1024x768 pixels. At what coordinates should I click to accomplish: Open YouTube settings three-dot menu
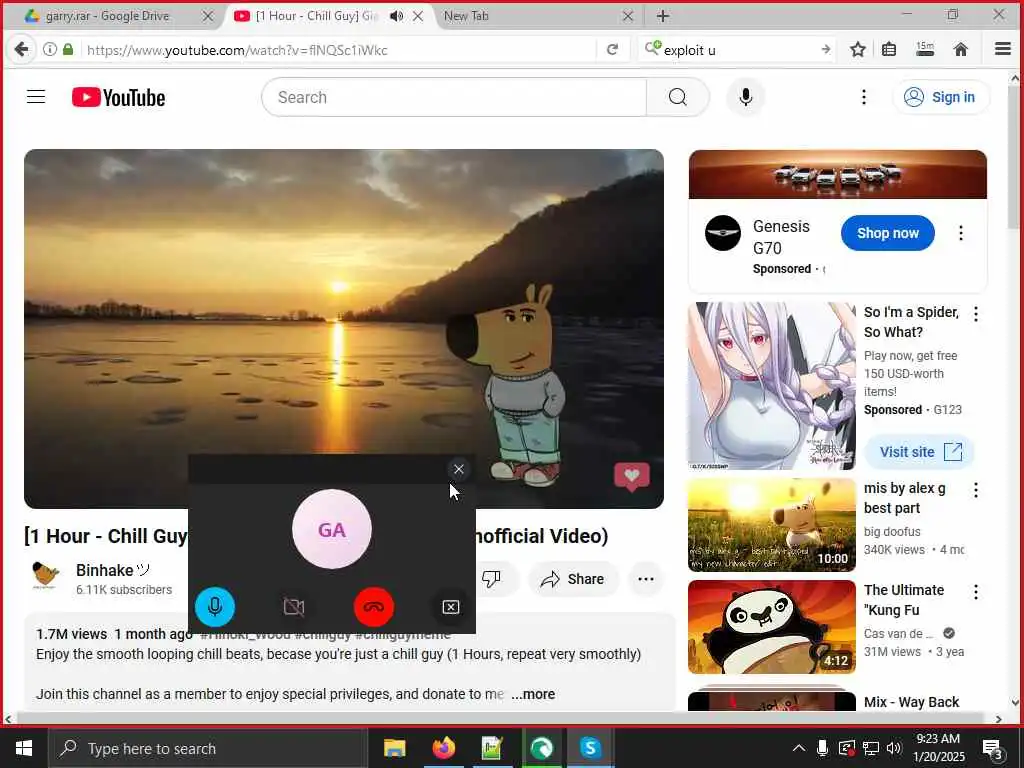(x=863, y=97)
